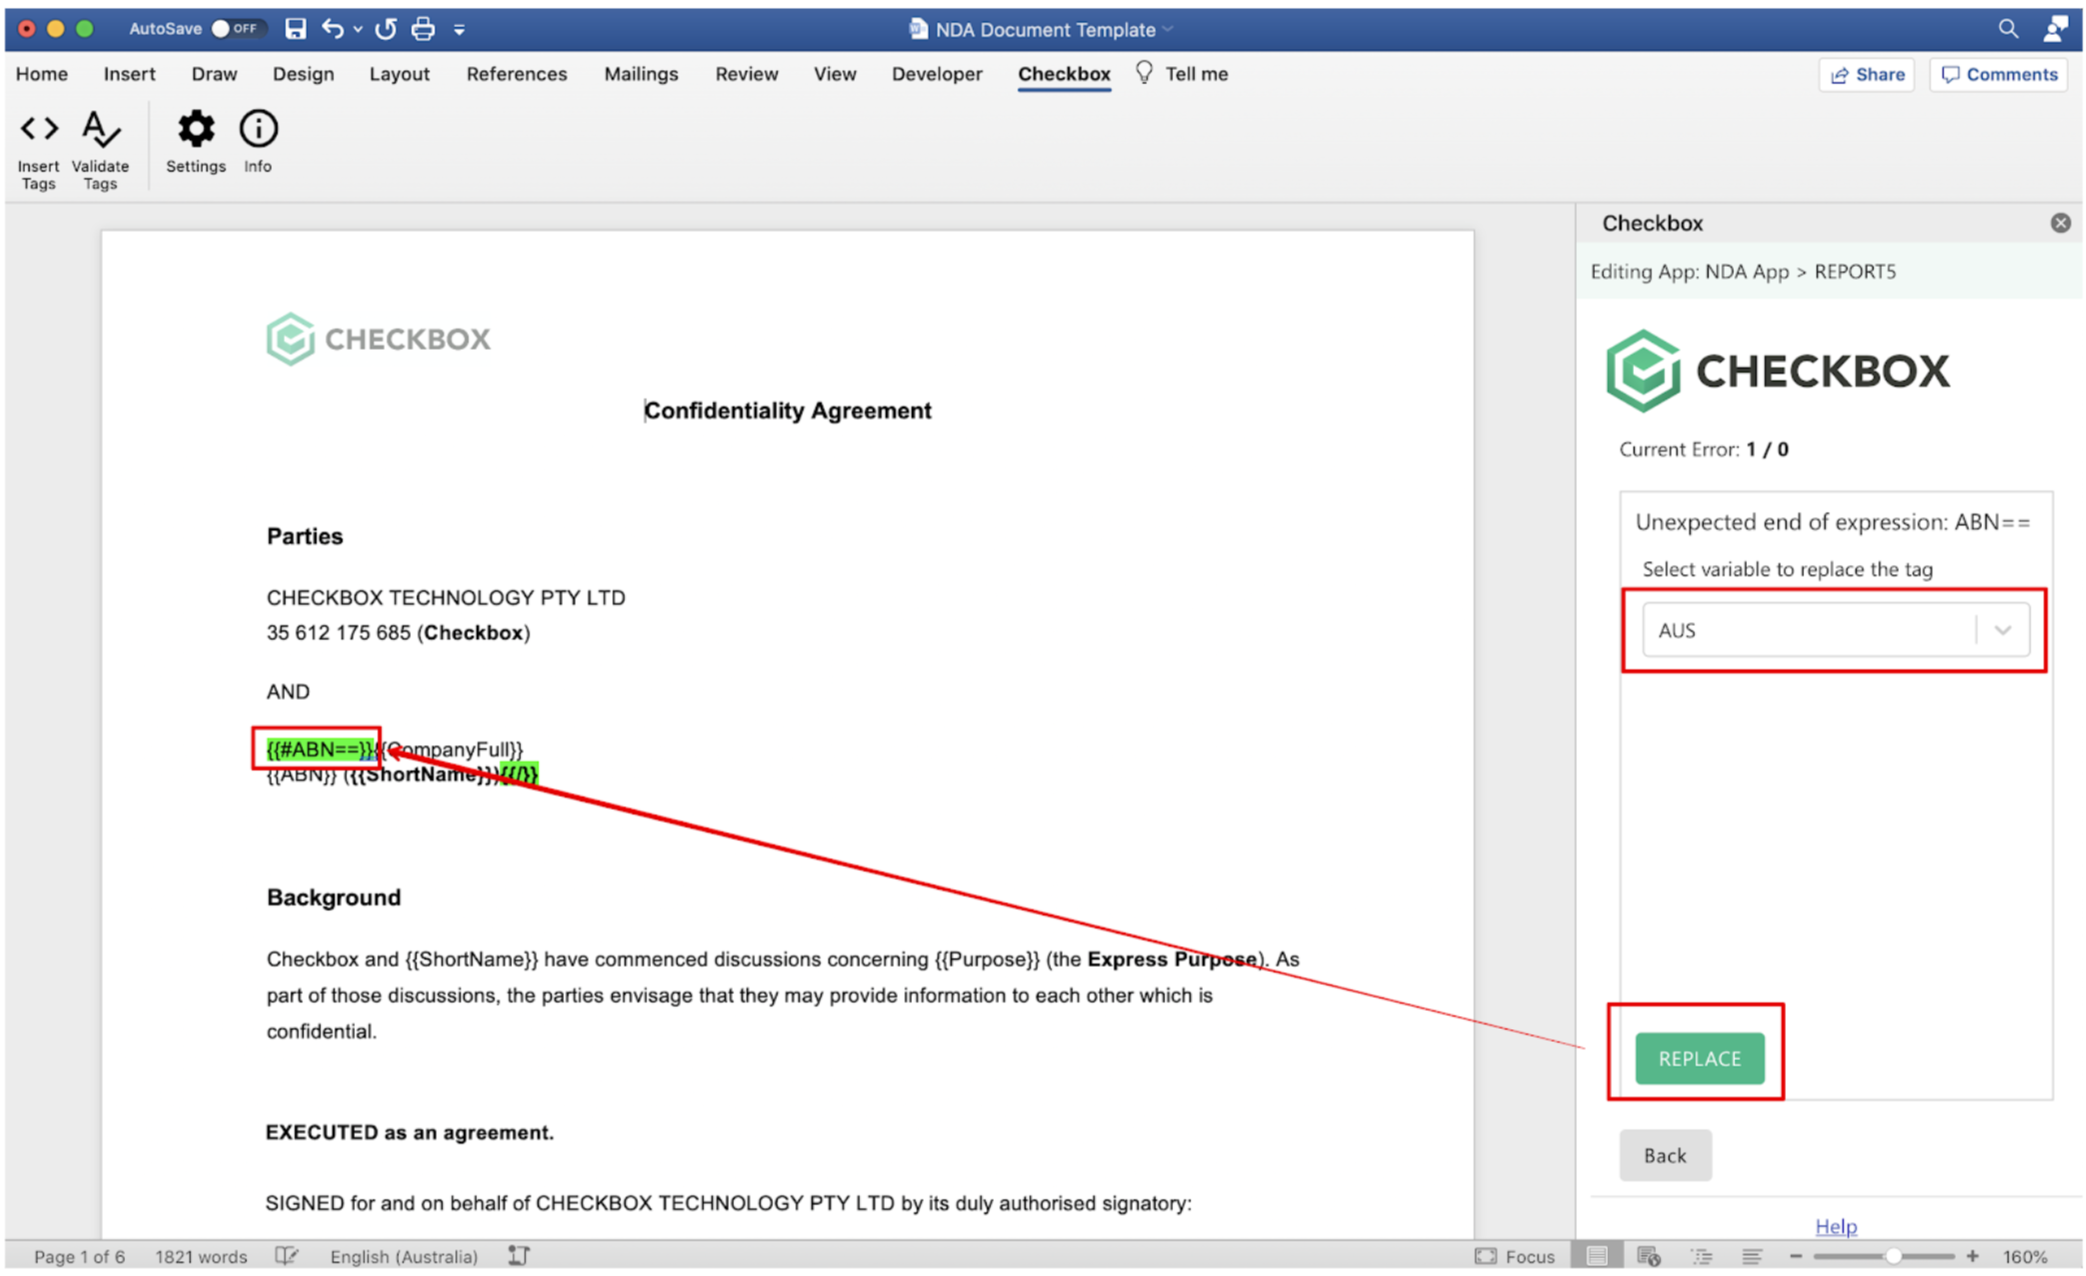The width and height of the screenshot is (2086, 1276).
Task: Toggle the AutoSave switch
Action: 236,29
